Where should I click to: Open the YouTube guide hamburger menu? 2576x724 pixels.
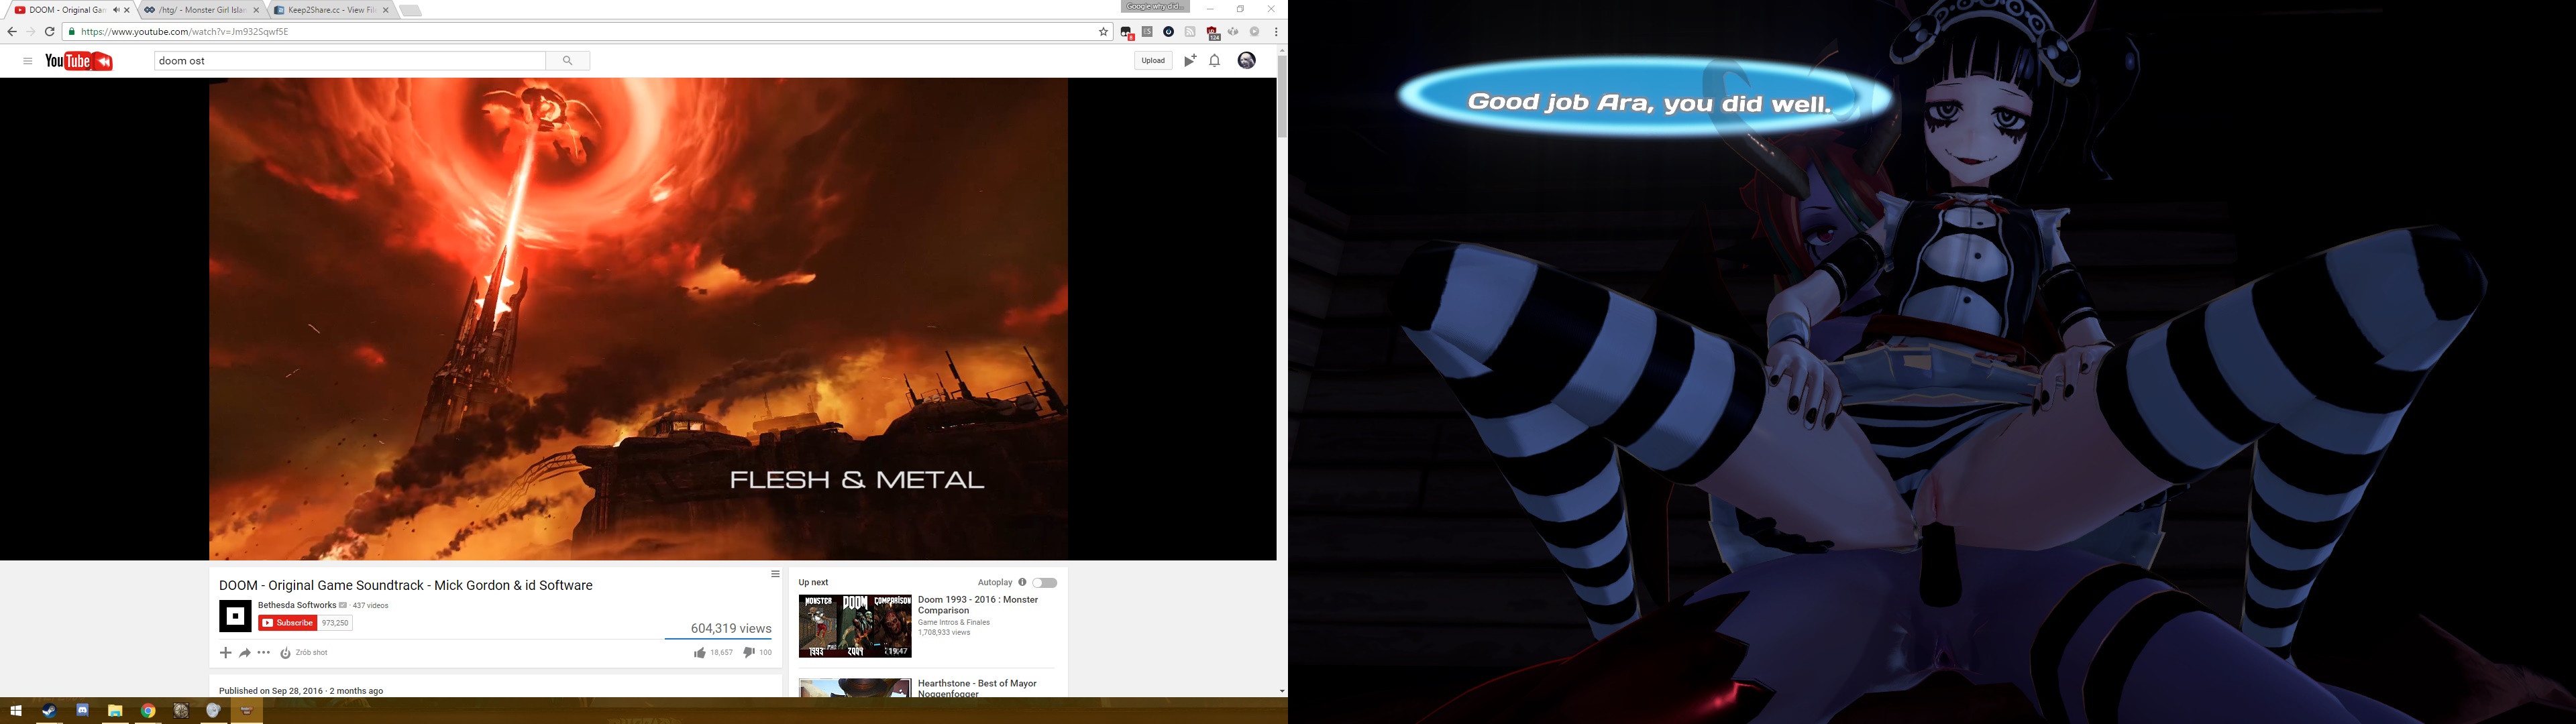click(28, 61)
